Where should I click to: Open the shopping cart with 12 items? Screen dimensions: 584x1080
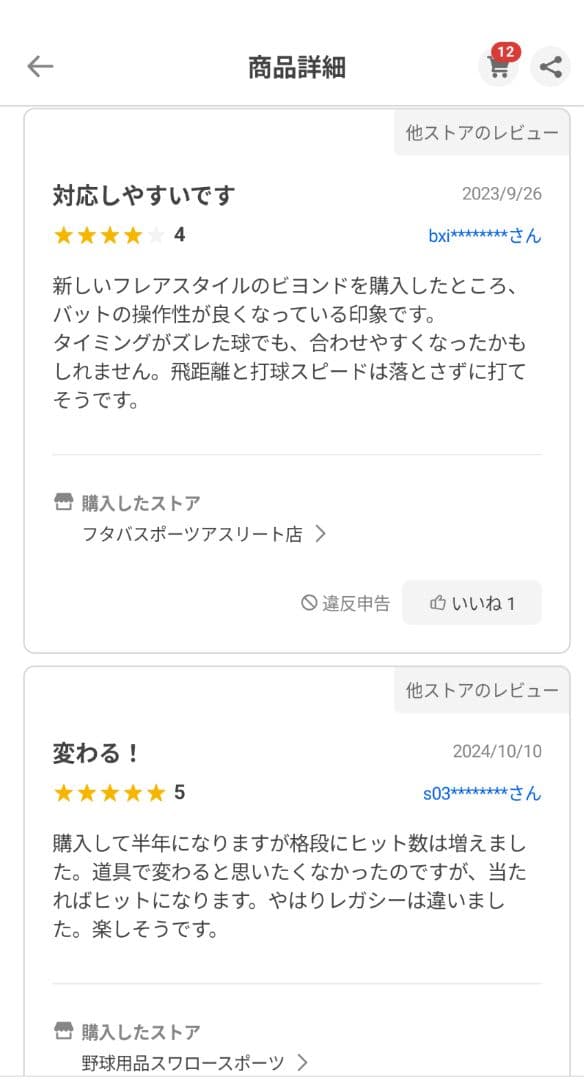(498, 66)
